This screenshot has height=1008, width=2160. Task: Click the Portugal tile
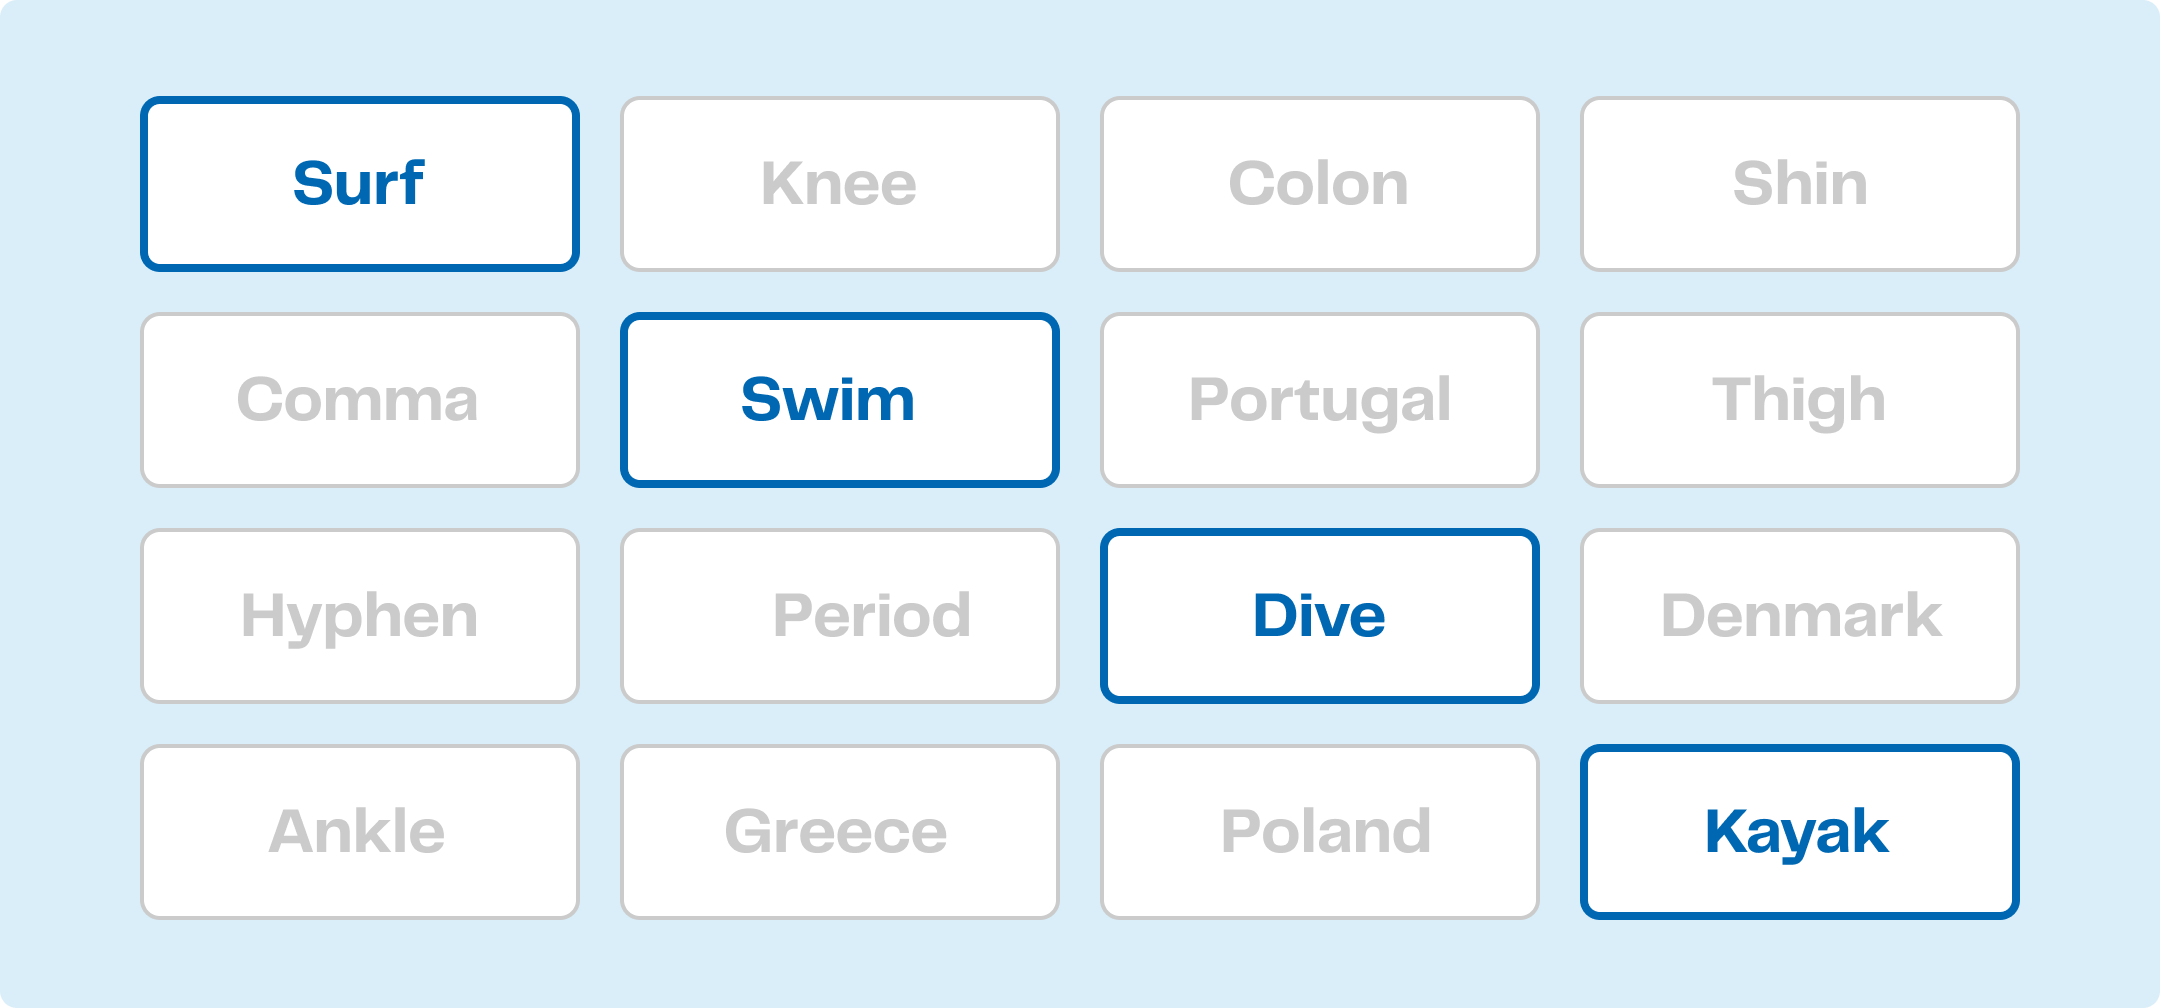tap(1320, 400)
